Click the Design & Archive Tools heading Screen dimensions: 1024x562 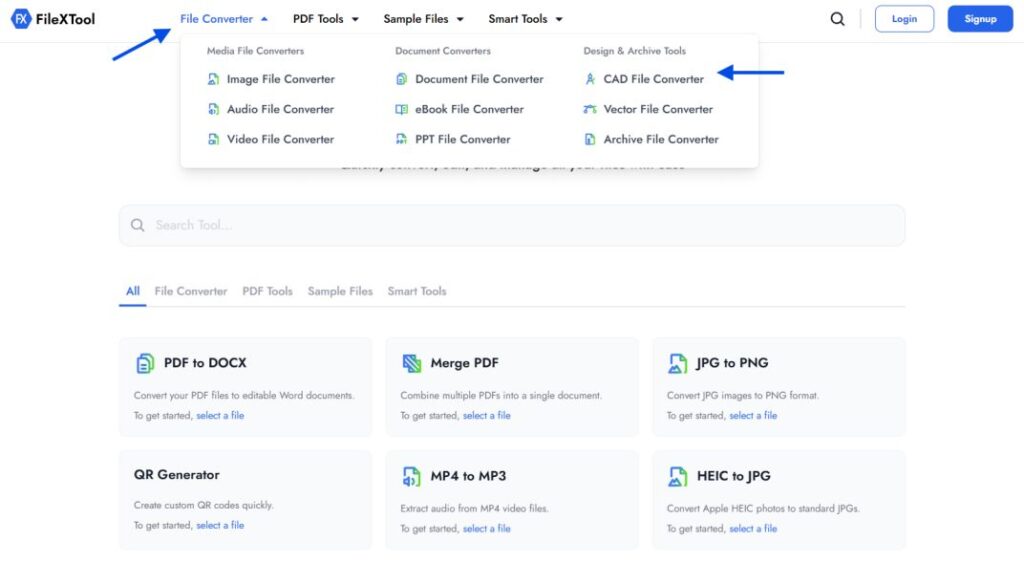coord(634,51)
